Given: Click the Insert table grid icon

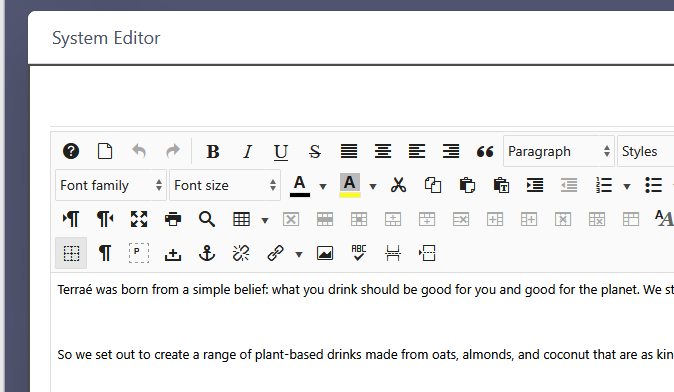Looking at the screenshot, I should pos(241,219).
